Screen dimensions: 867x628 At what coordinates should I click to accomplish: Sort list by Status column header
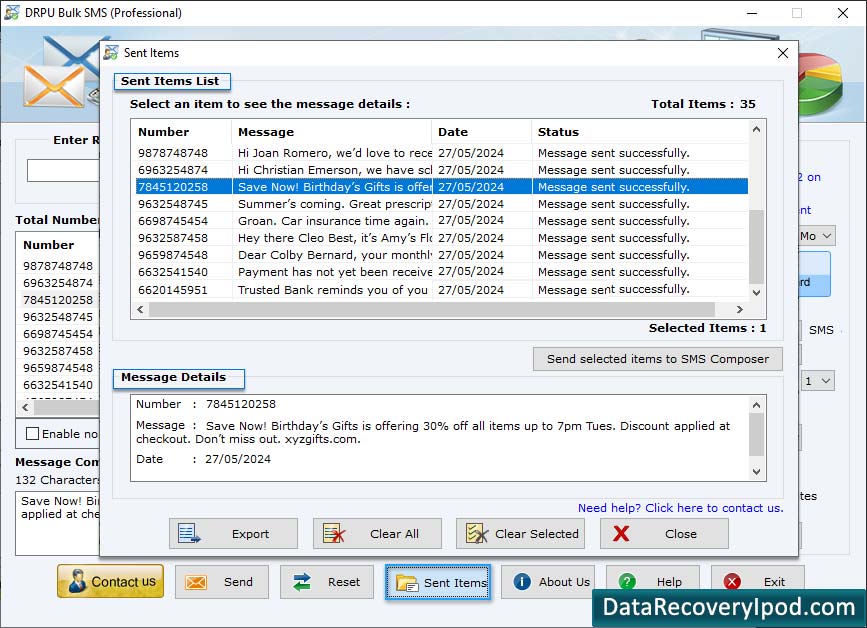coord(640,132)
